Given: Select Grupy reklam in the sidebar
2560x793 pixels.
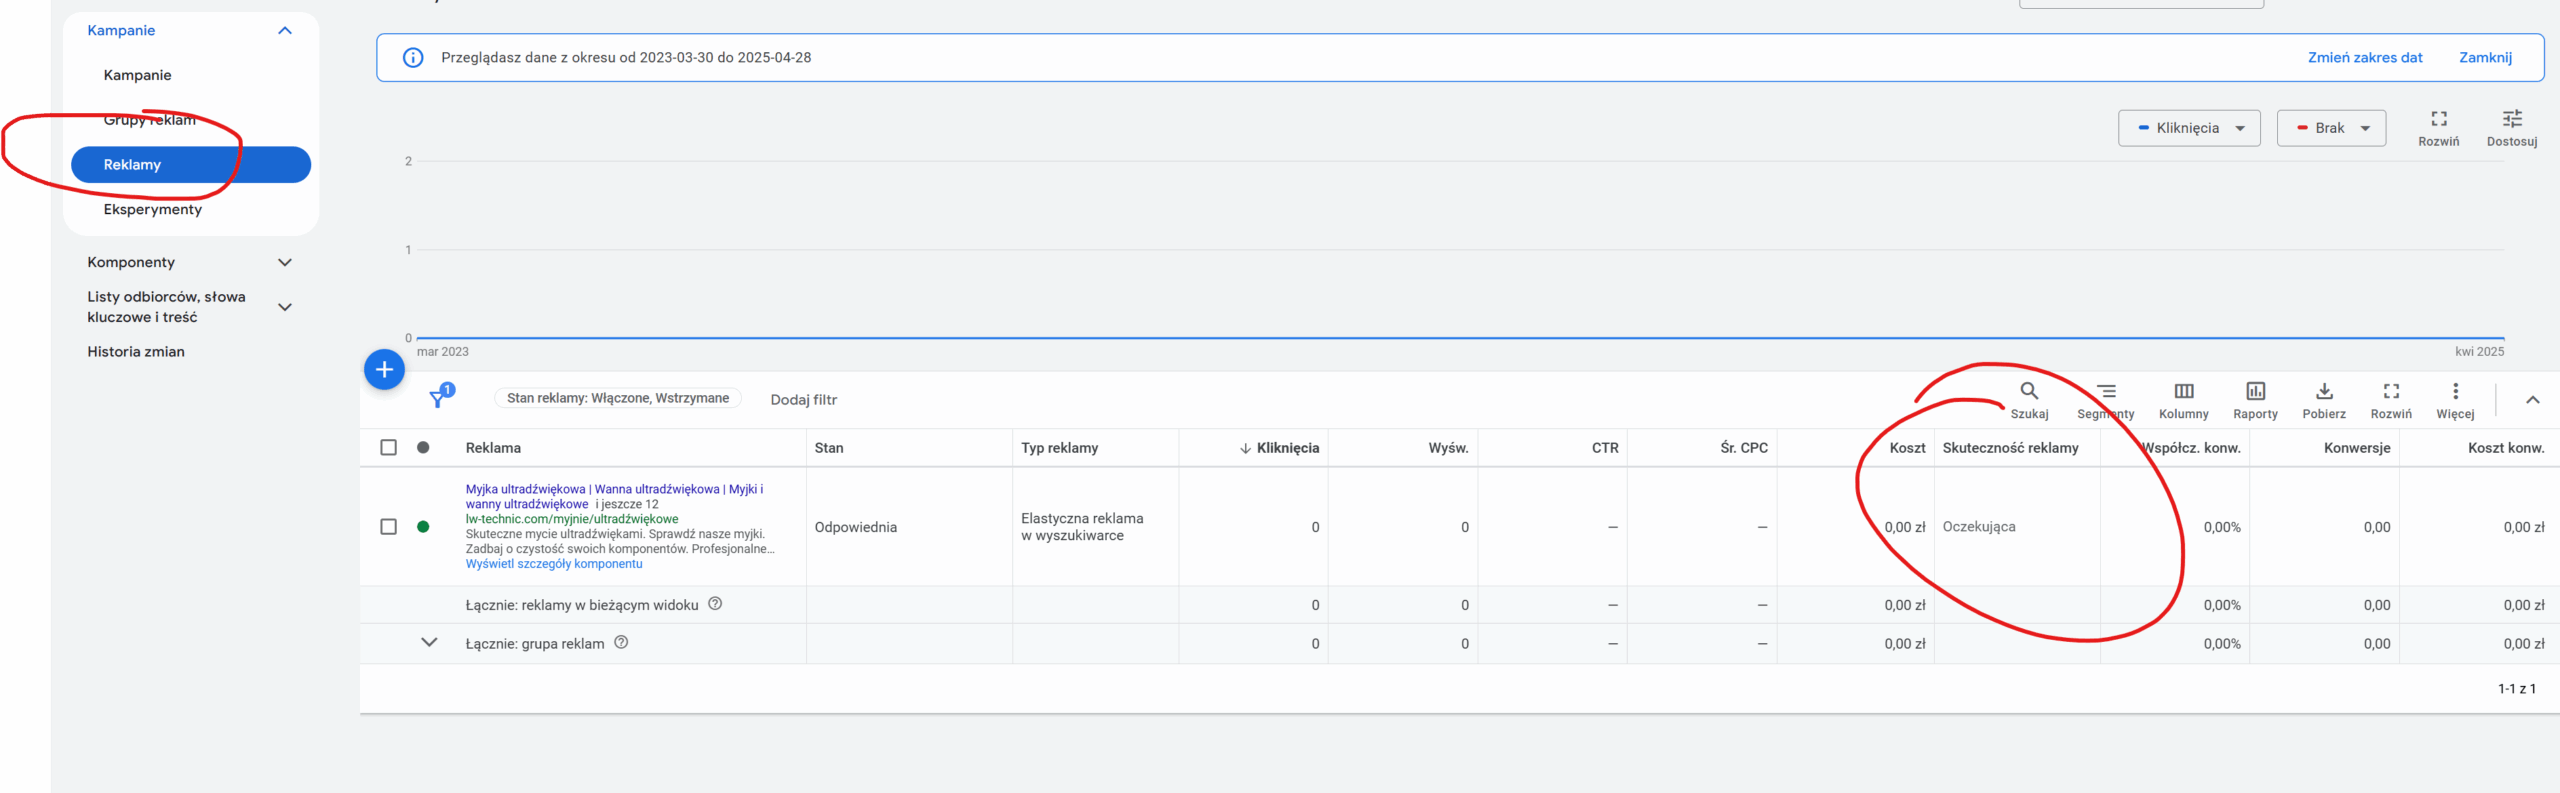Looking at the screenshot, I should click(150, 120).
